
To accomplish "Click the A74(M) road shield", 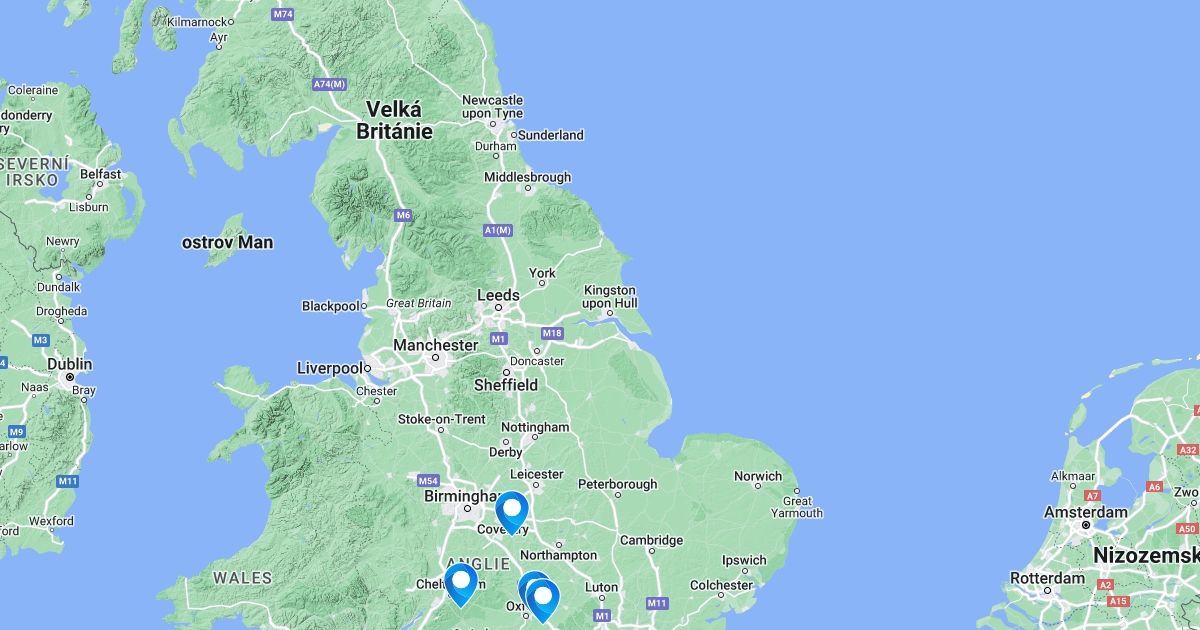I will pyautogui.click(x=329, y=84).
